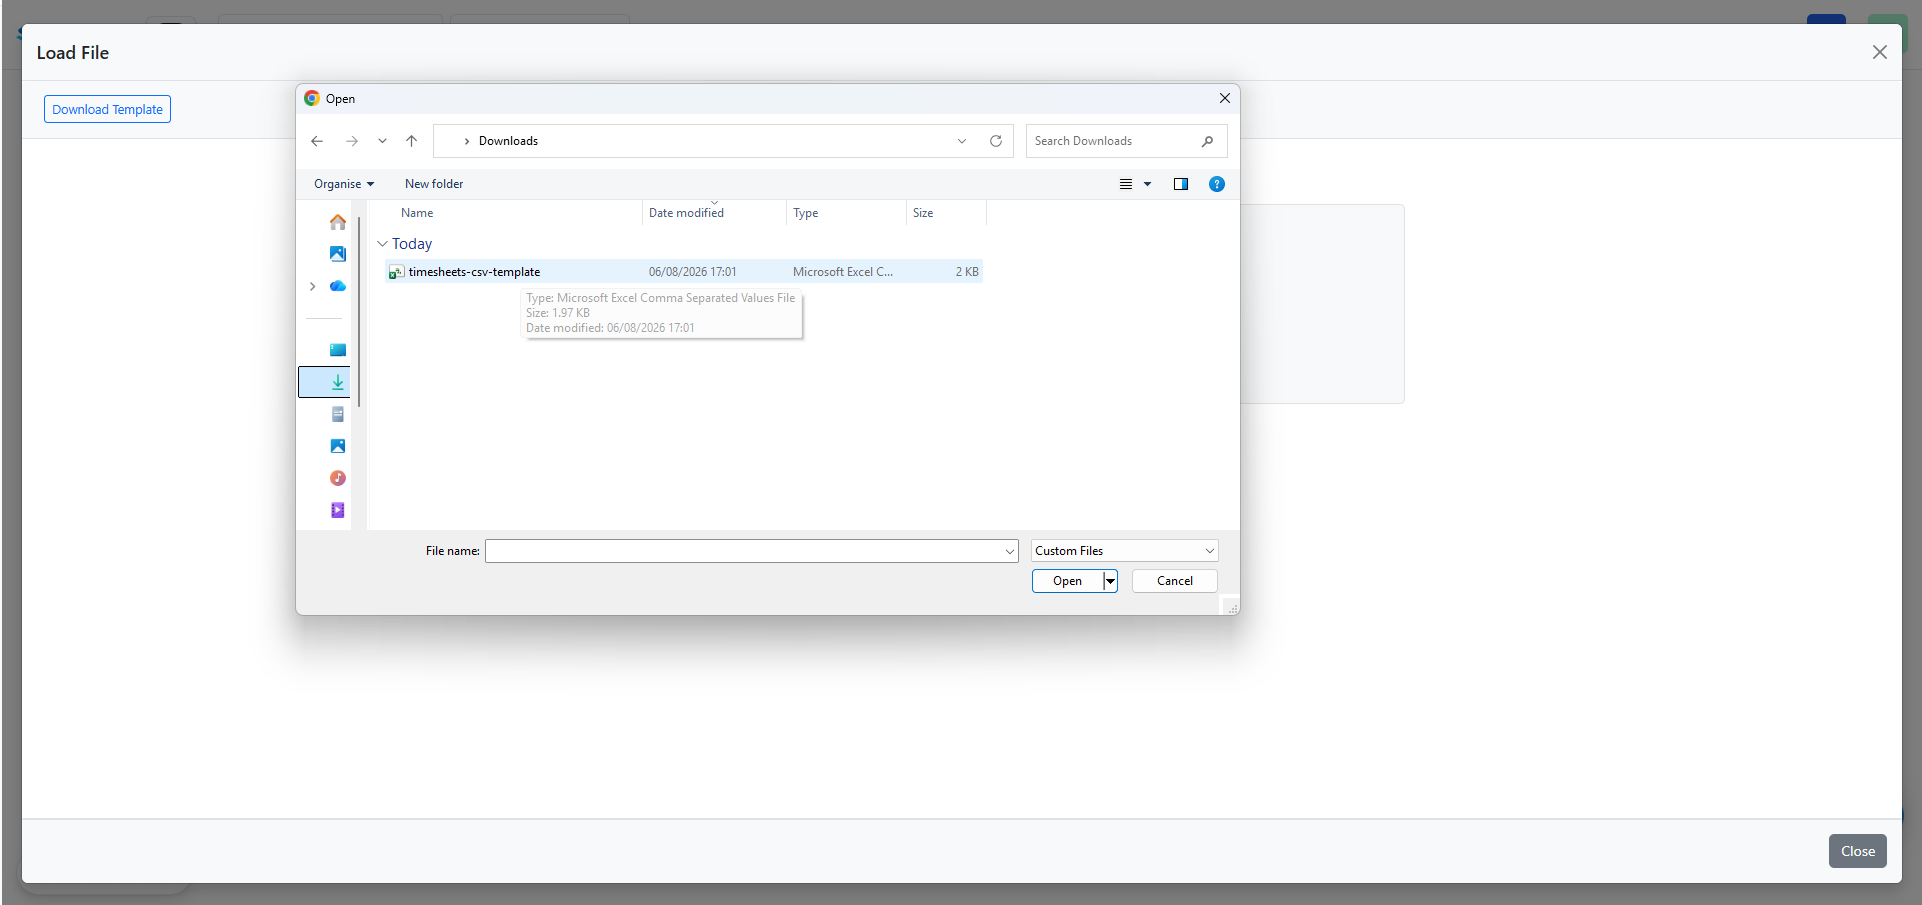Screen dimensions: 1922x905
Task: Open the view options dropdown arrow
Action: pyautogui.click(x=1148, y=184)
